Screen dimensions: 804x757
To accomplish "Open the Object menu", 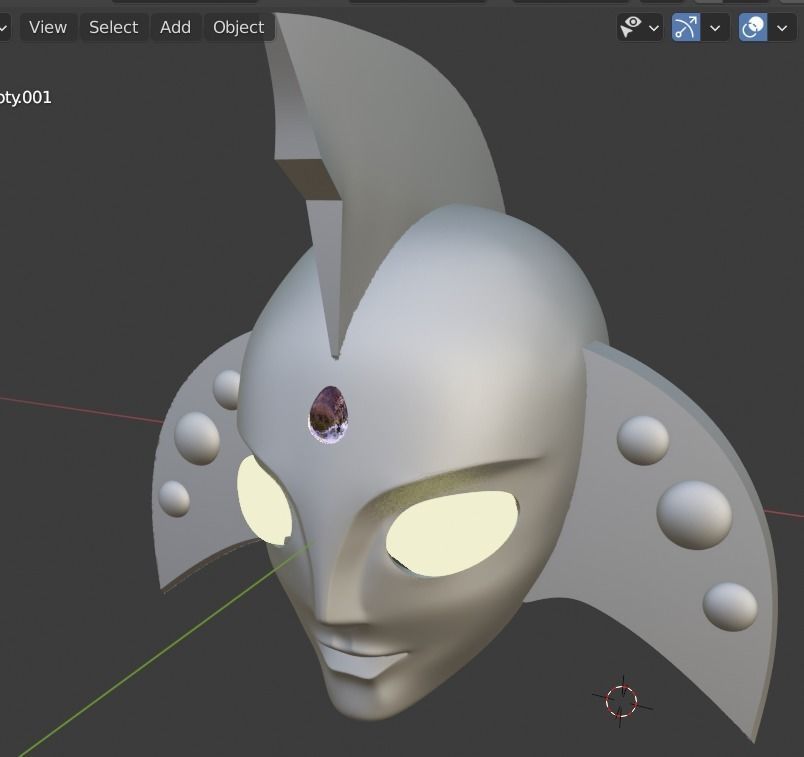I will (x=239, y=27).
